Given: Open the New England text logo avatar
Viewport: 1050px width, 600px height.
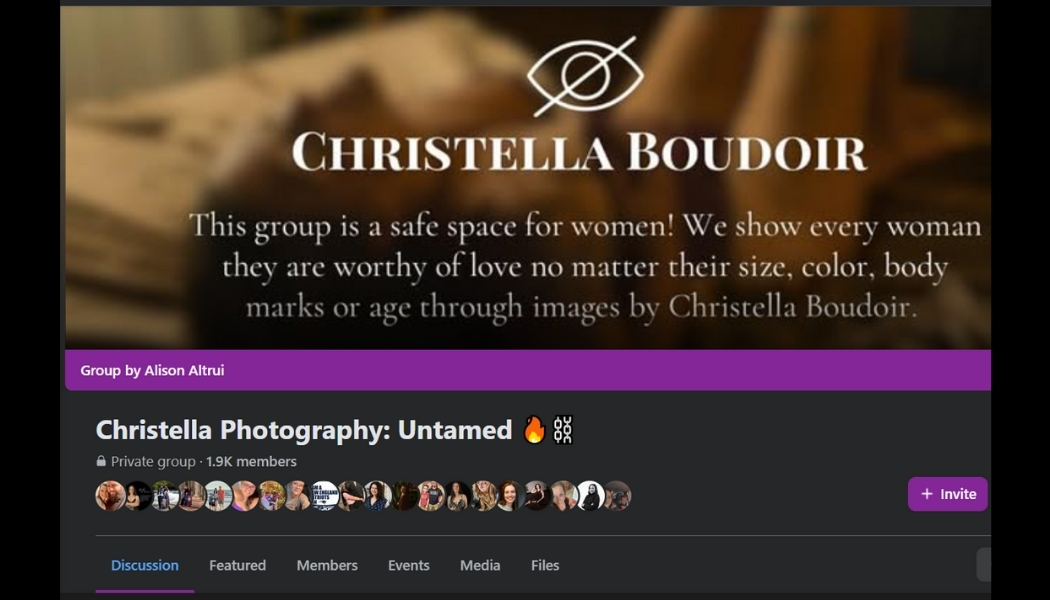Looking at the screenshot, I should coord(325,496).
